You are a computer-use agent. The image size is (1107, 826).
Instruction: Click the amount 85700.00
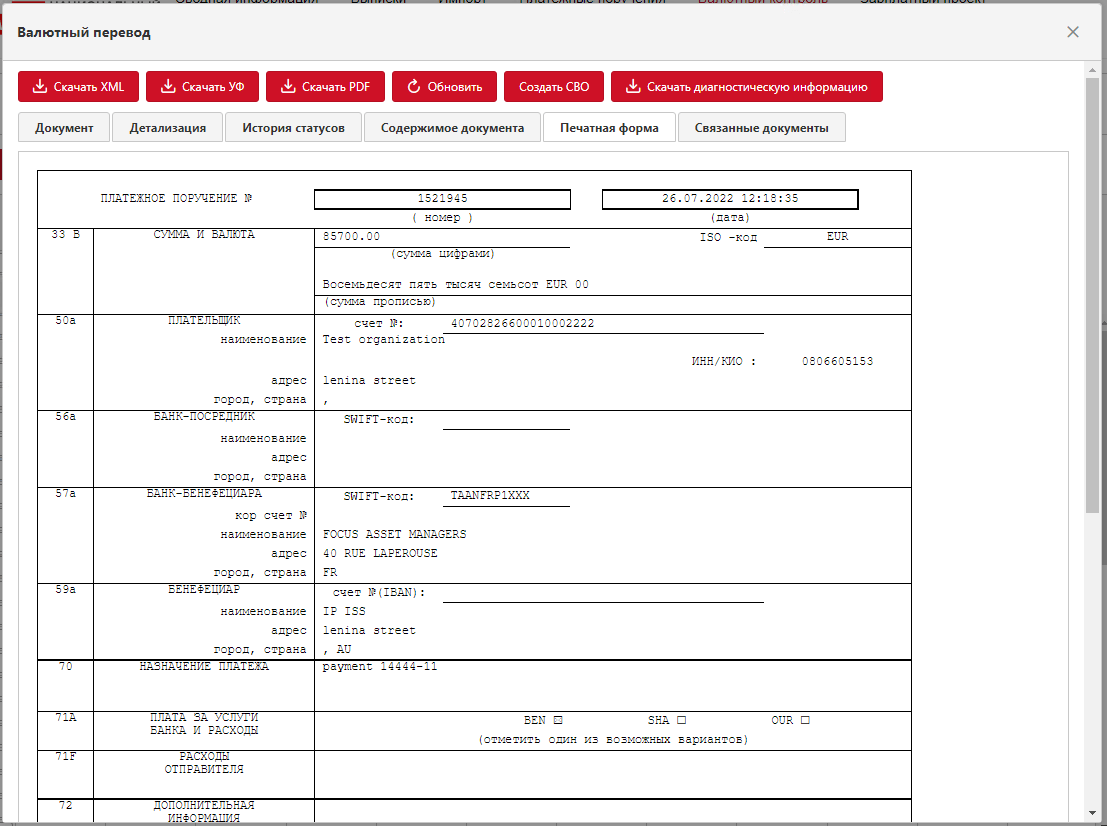pyautogui.click(x=351, y=237)
